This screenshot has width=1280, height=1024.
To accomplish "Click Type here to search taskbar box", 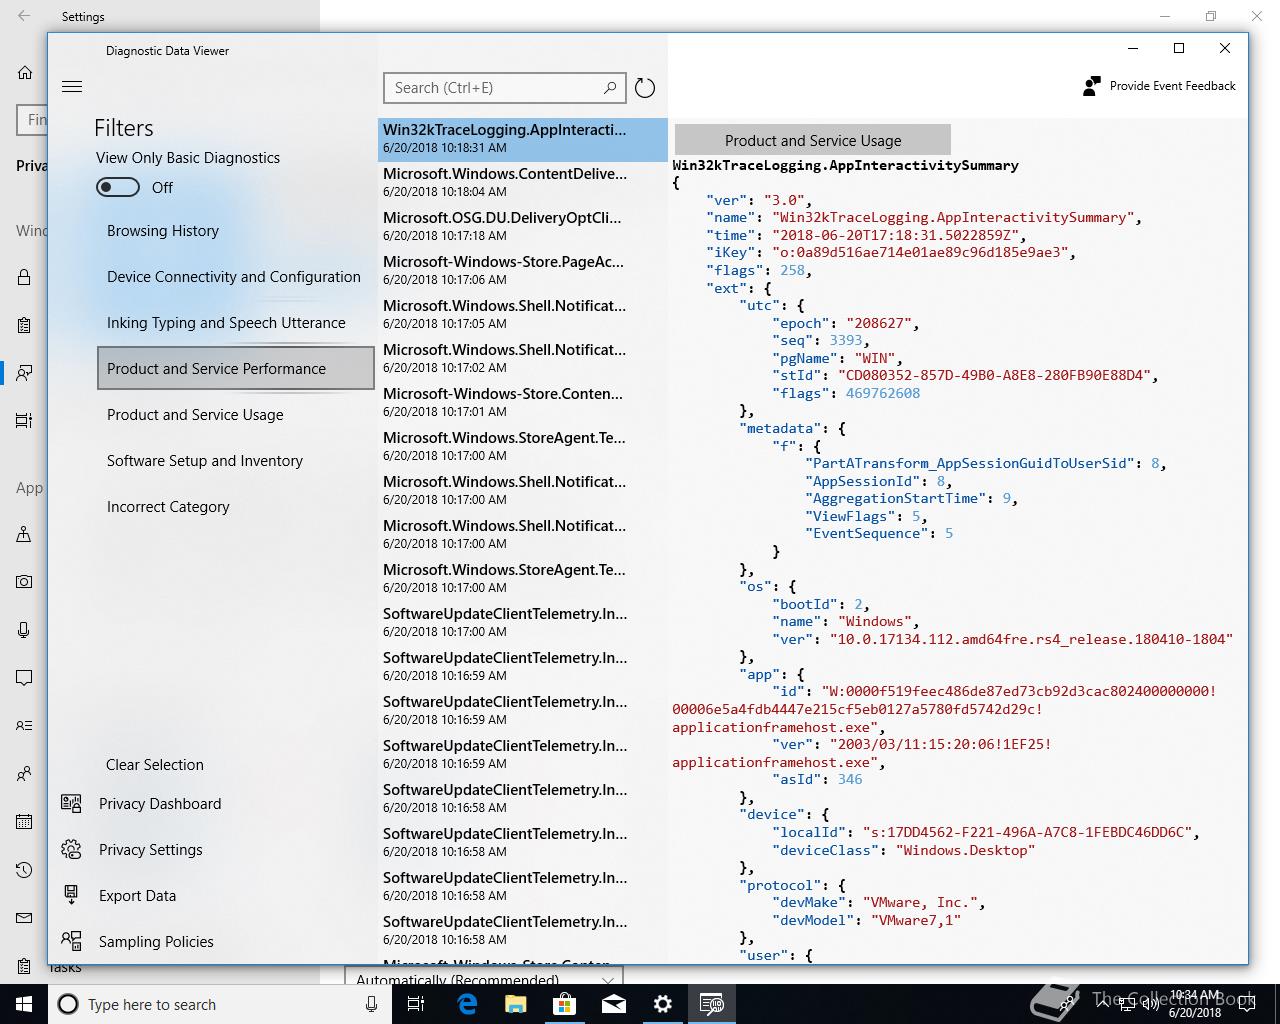I will point(218,1004).
